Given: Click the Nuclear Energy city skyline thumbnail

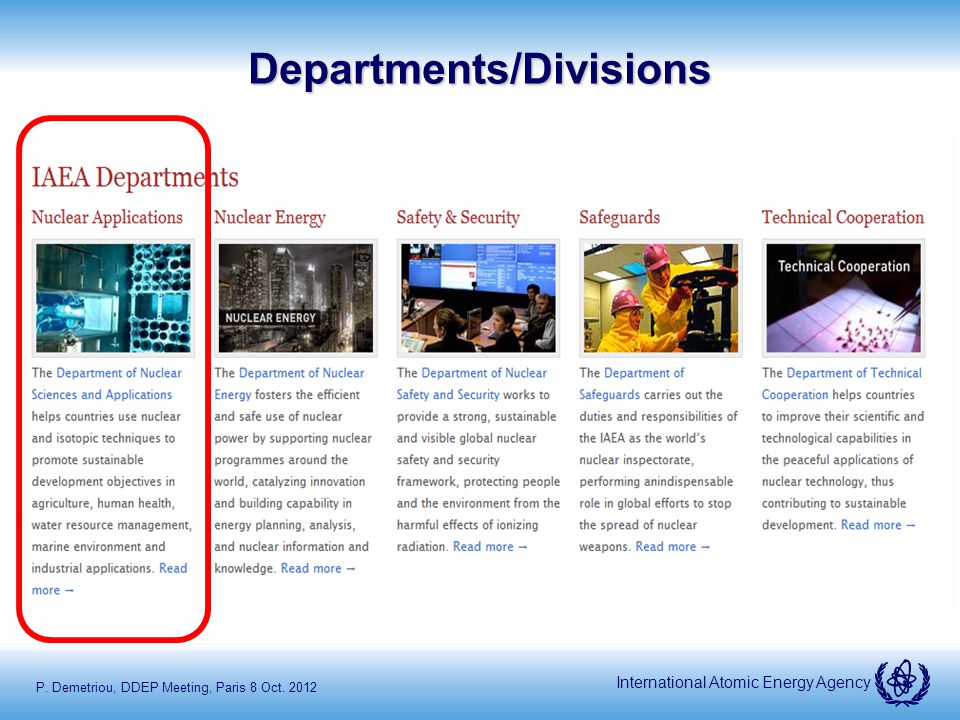Looking at the screenshot, I should pyautogui.click(x=296, y=298).
